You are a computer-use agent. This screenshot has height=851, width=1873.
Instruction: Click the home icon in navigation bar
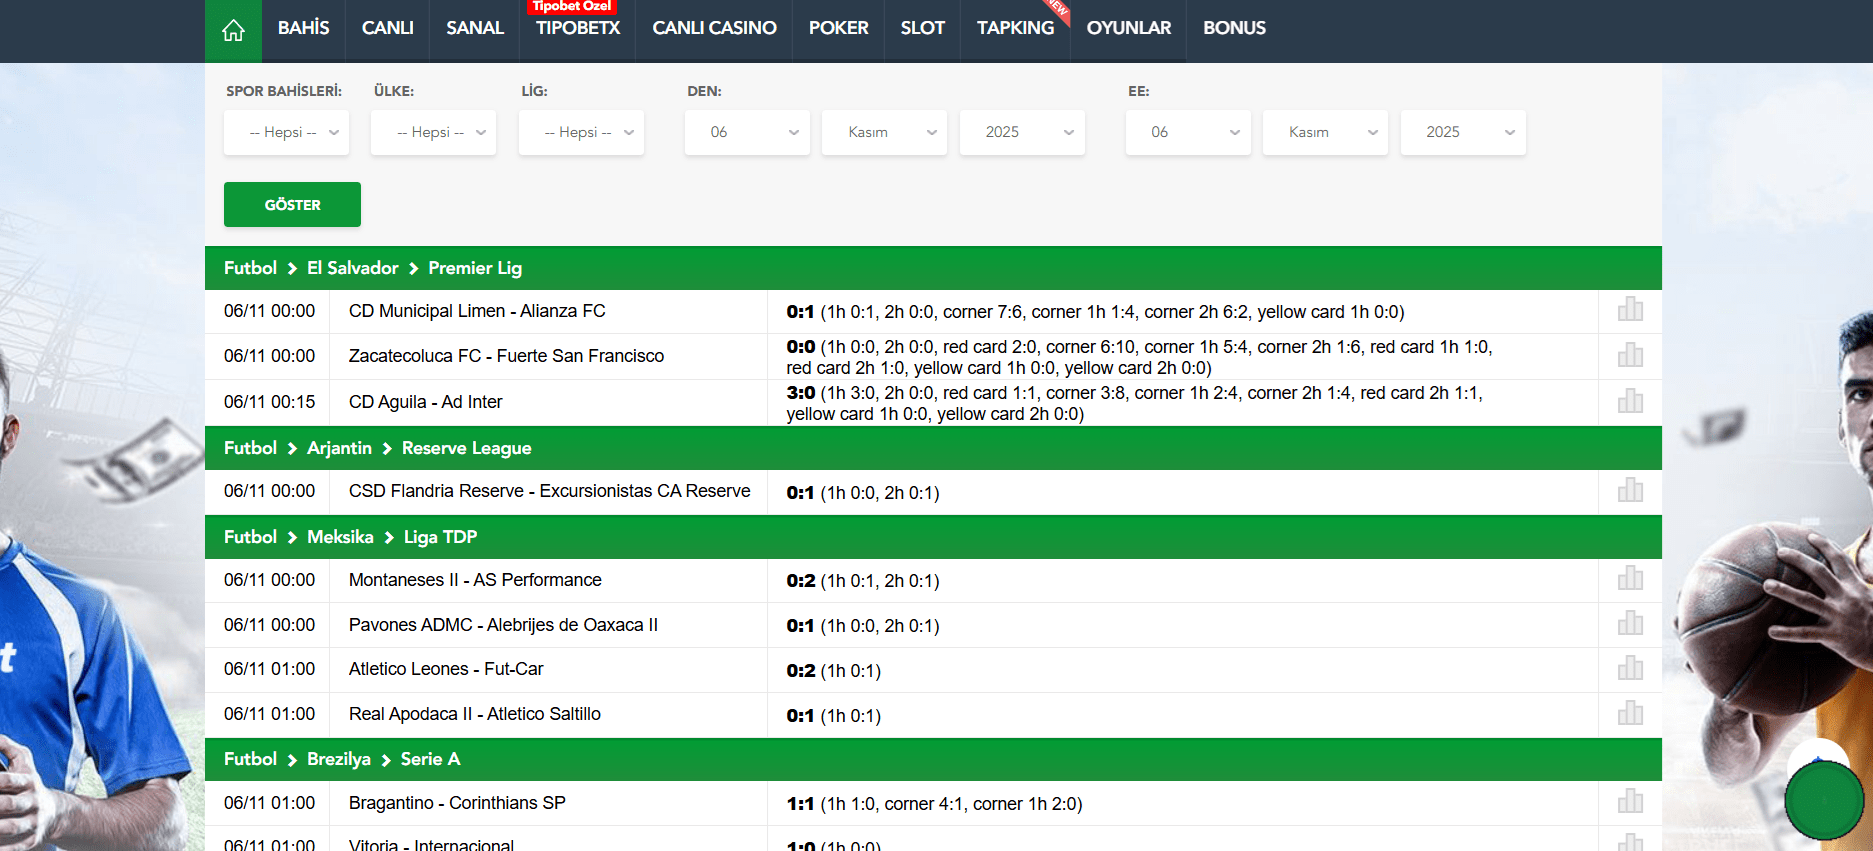[233, 30]
